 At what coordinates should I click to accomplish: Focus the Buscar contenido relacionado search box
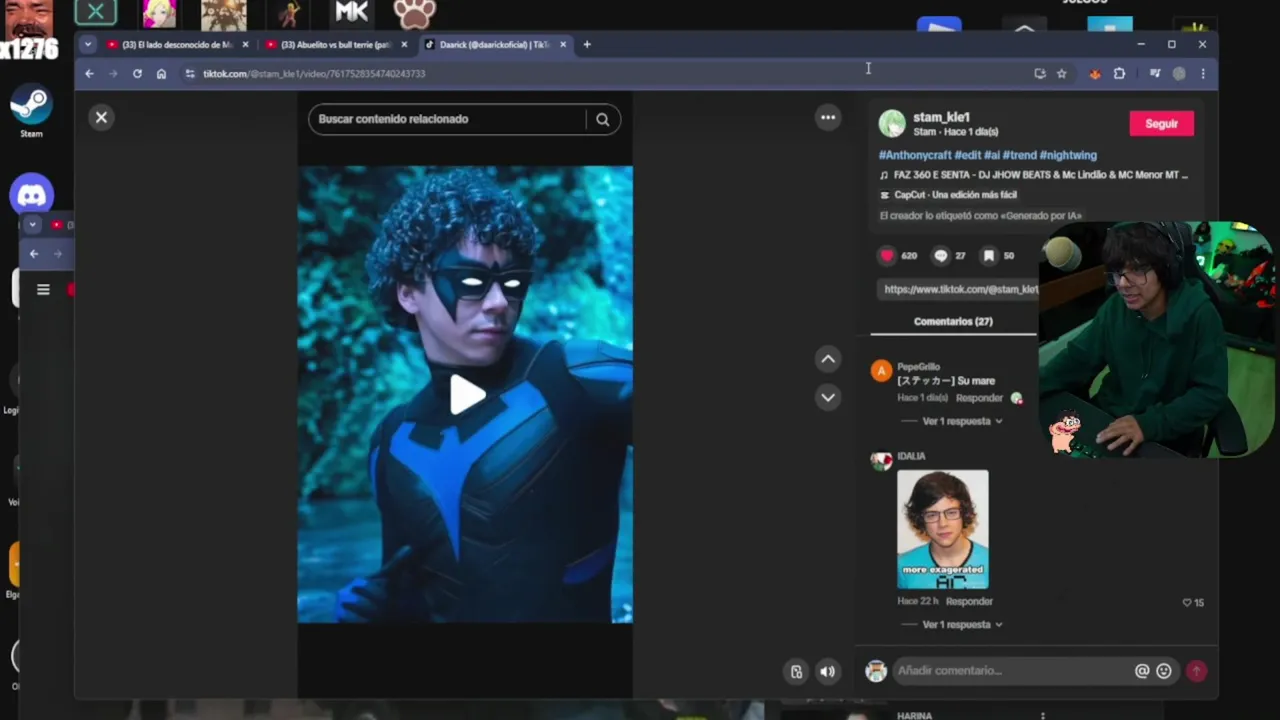[447, 119]
